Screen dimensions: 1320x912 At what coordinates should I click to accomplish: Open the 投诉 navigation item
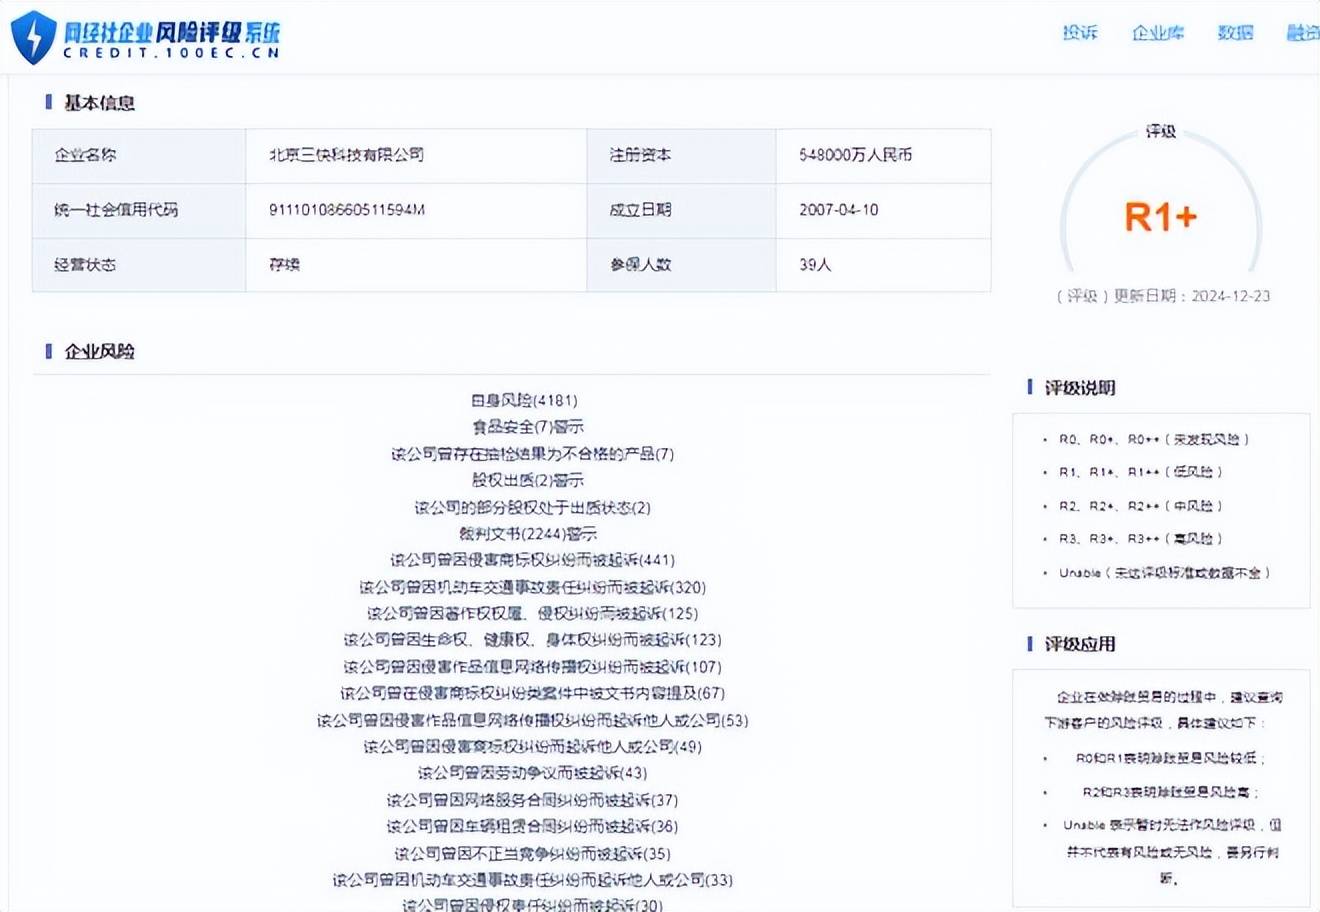point(1080,33)
